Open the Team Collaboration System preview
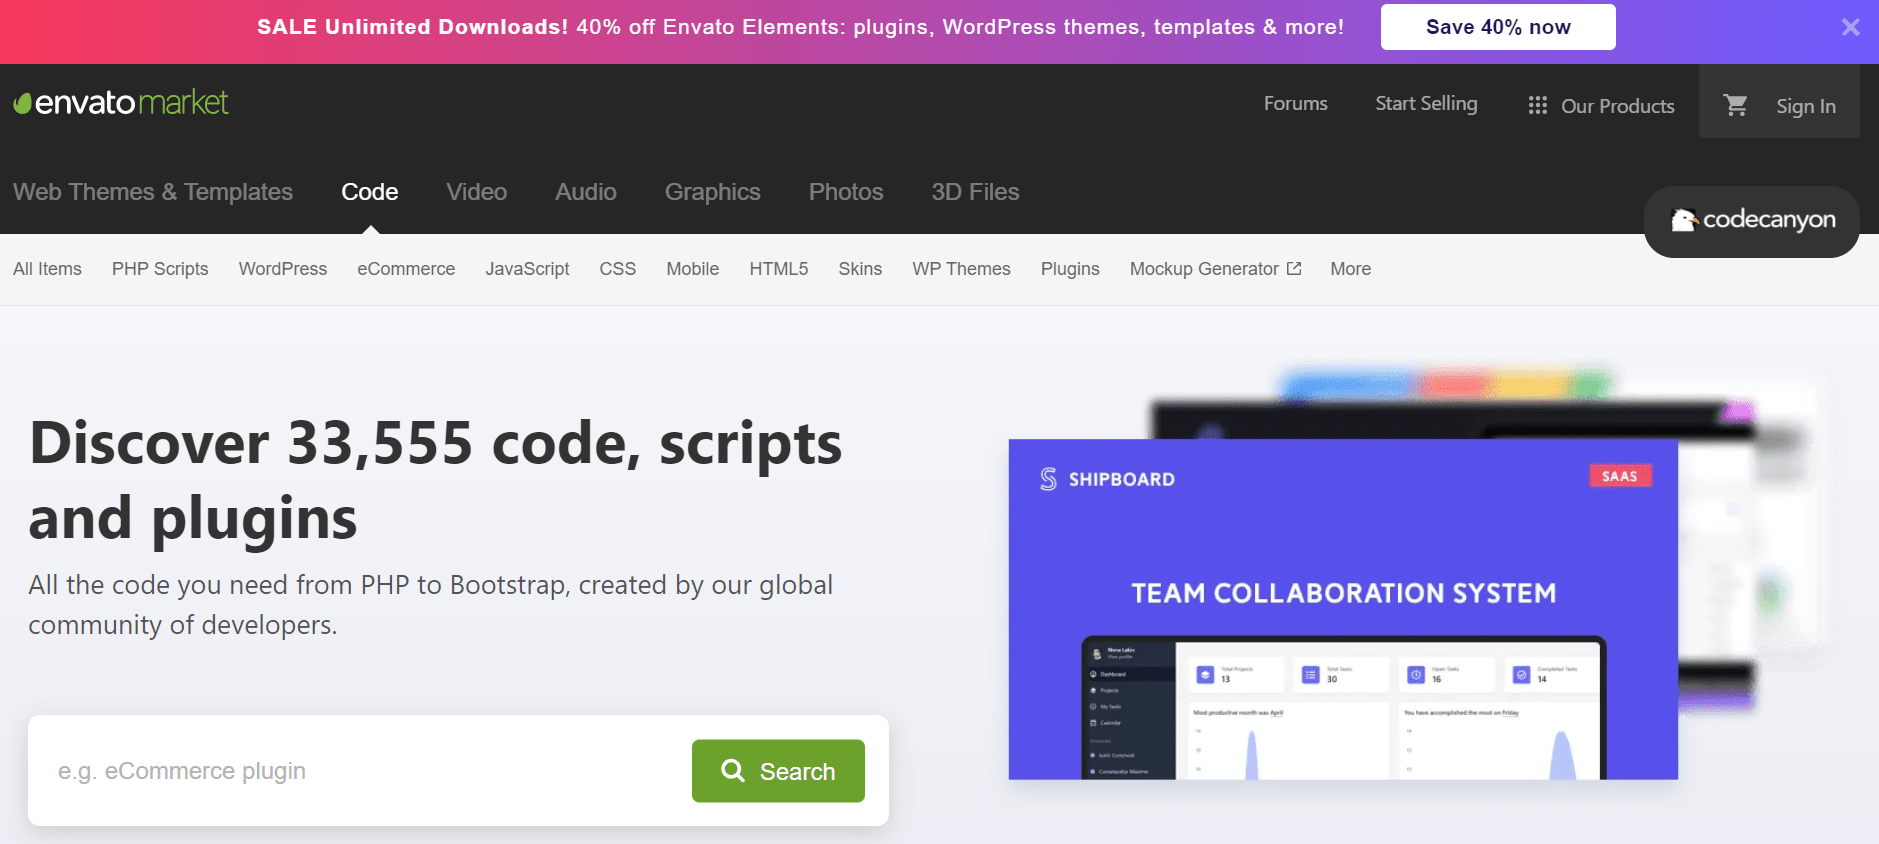 pyautogui.click(x=1343, y=609)
